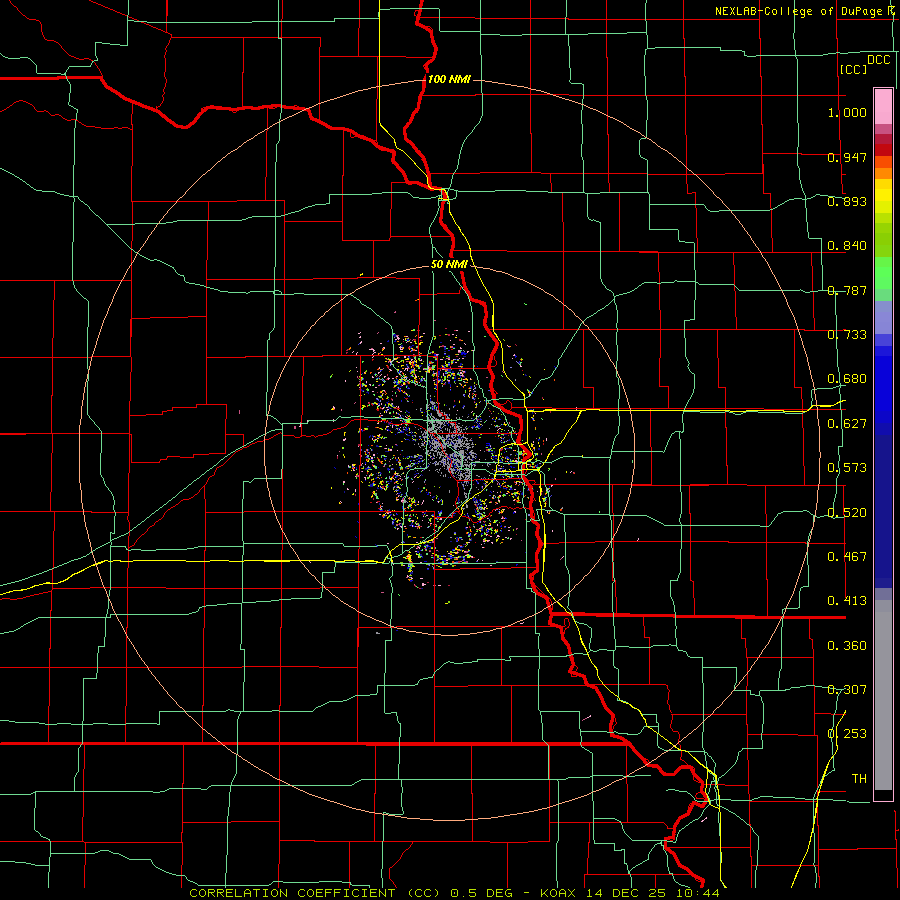Click the 0.467 scale value
This screenshot has width=900, height=900.
847,557
